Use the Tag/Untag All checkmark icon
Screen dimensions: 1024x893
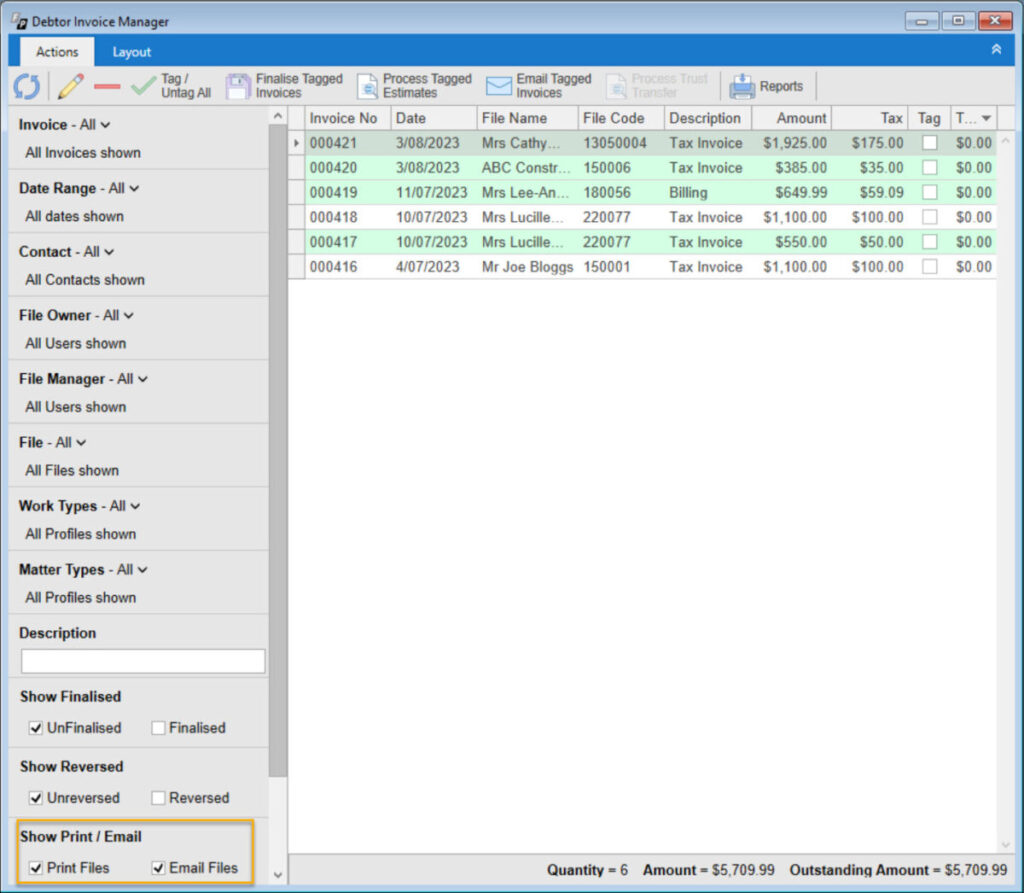[x=142, y=86]
